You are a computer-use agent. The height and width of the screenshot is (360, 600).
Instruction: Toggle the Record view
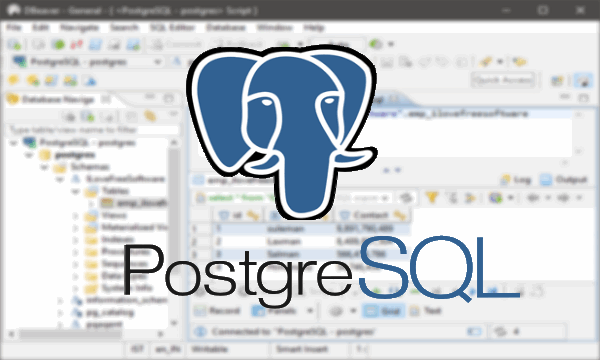tap(217, 311)
